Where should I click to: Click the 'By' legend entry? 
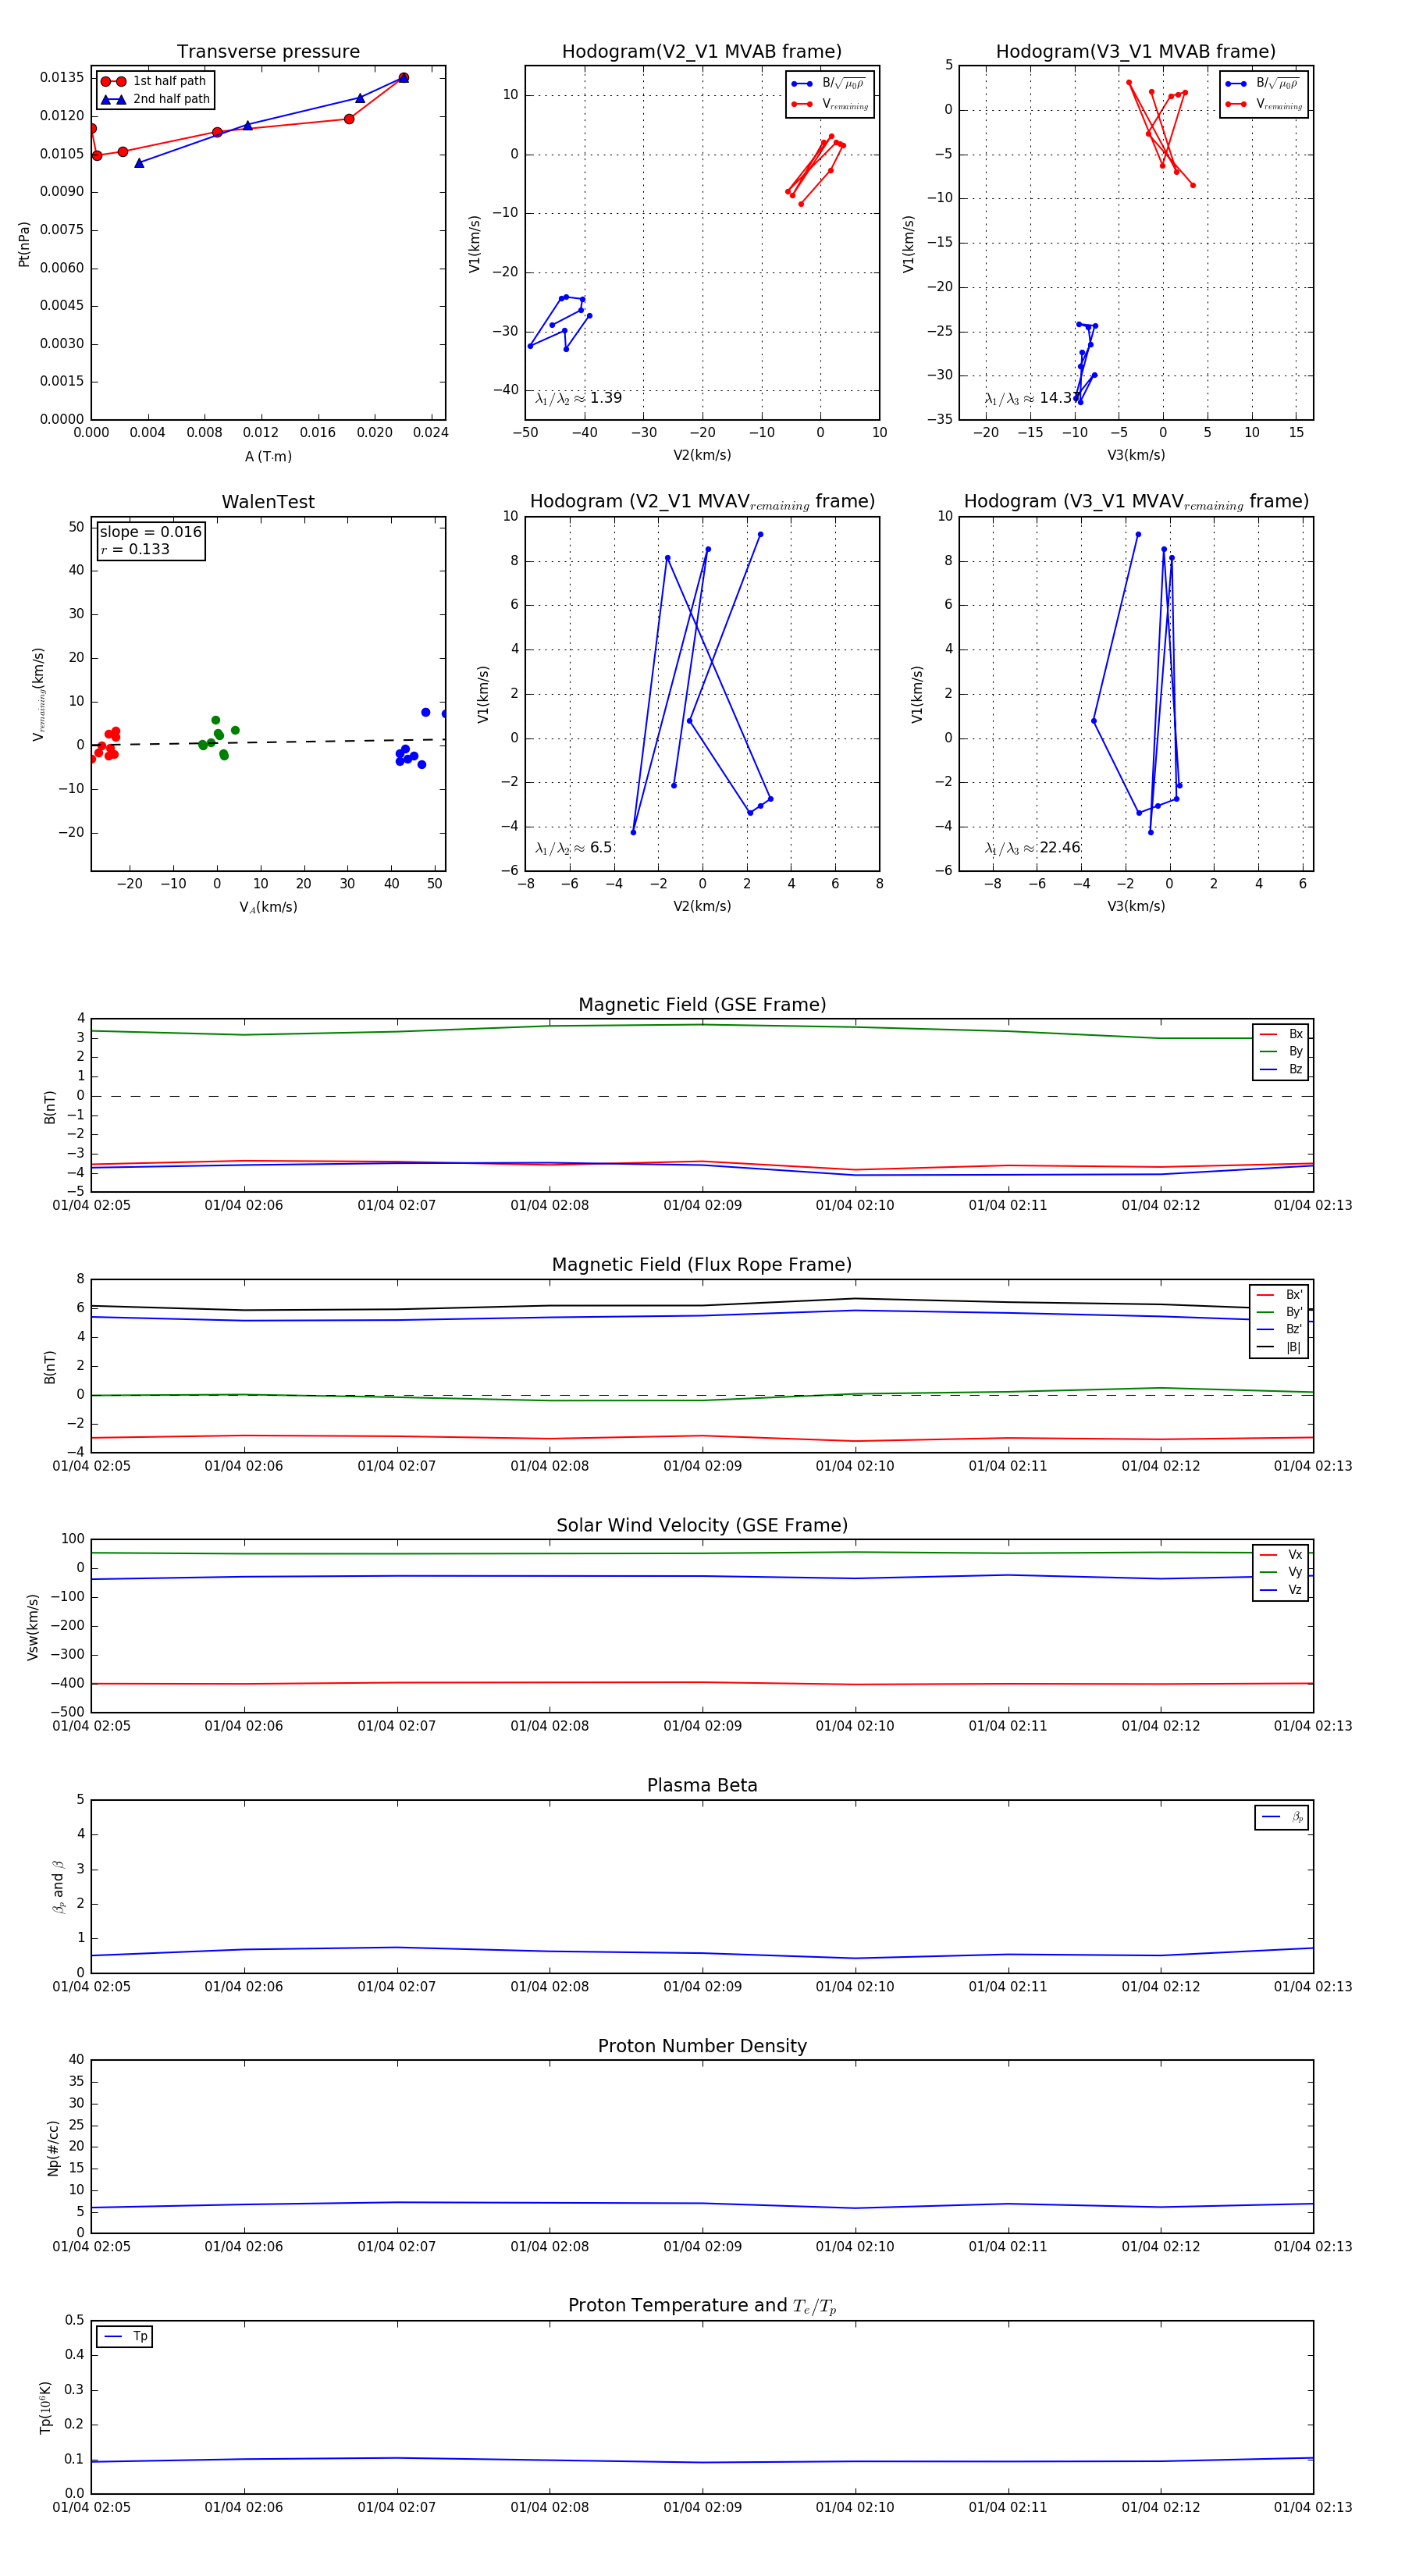(1281, 1051)
